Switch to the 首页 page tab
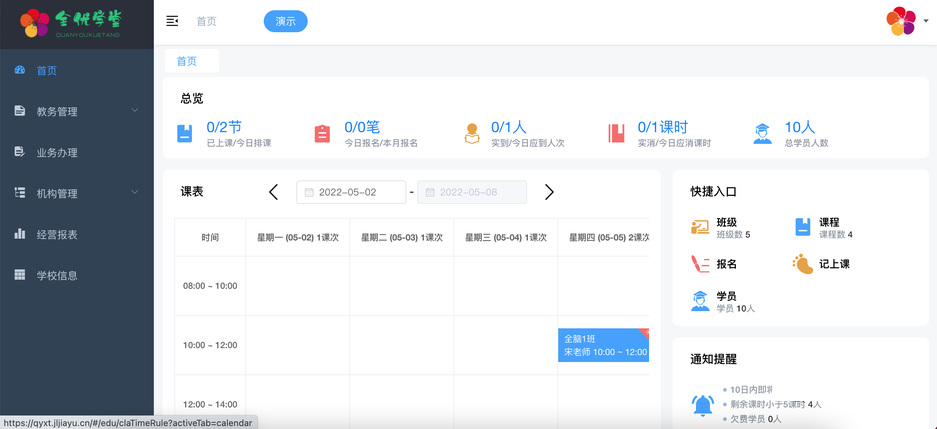The width and height of the screenshot is (937, 429). pyautogui.click(x=187, y=62)
